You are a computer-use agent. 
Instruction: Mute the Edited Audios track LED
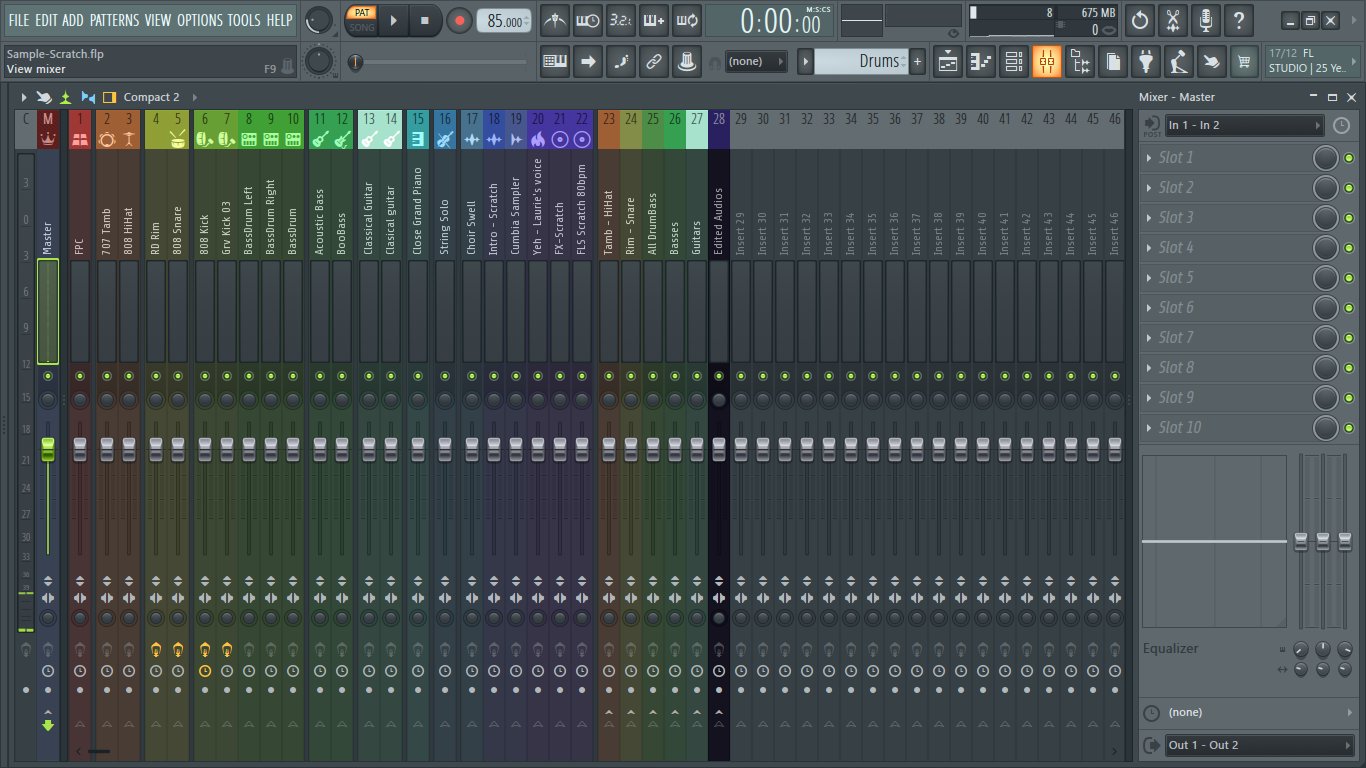[x=719, y=376]
